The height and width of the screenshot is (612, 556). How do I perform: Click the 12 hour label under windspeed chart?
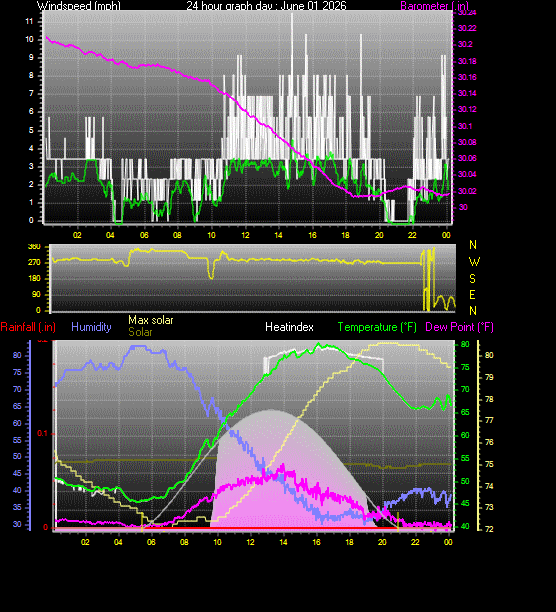[245, 235]
